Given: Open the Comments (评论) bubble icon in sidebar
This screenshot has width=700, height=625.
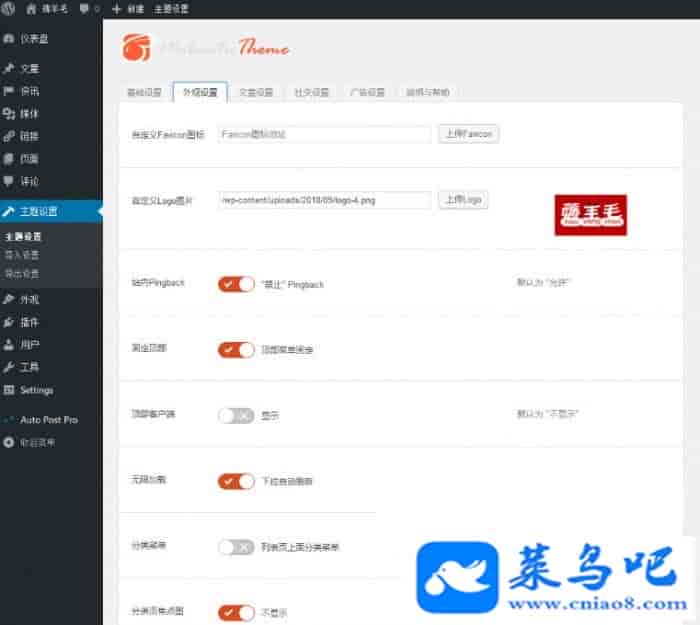Looking at the screenshot, I should click(9, 182).
